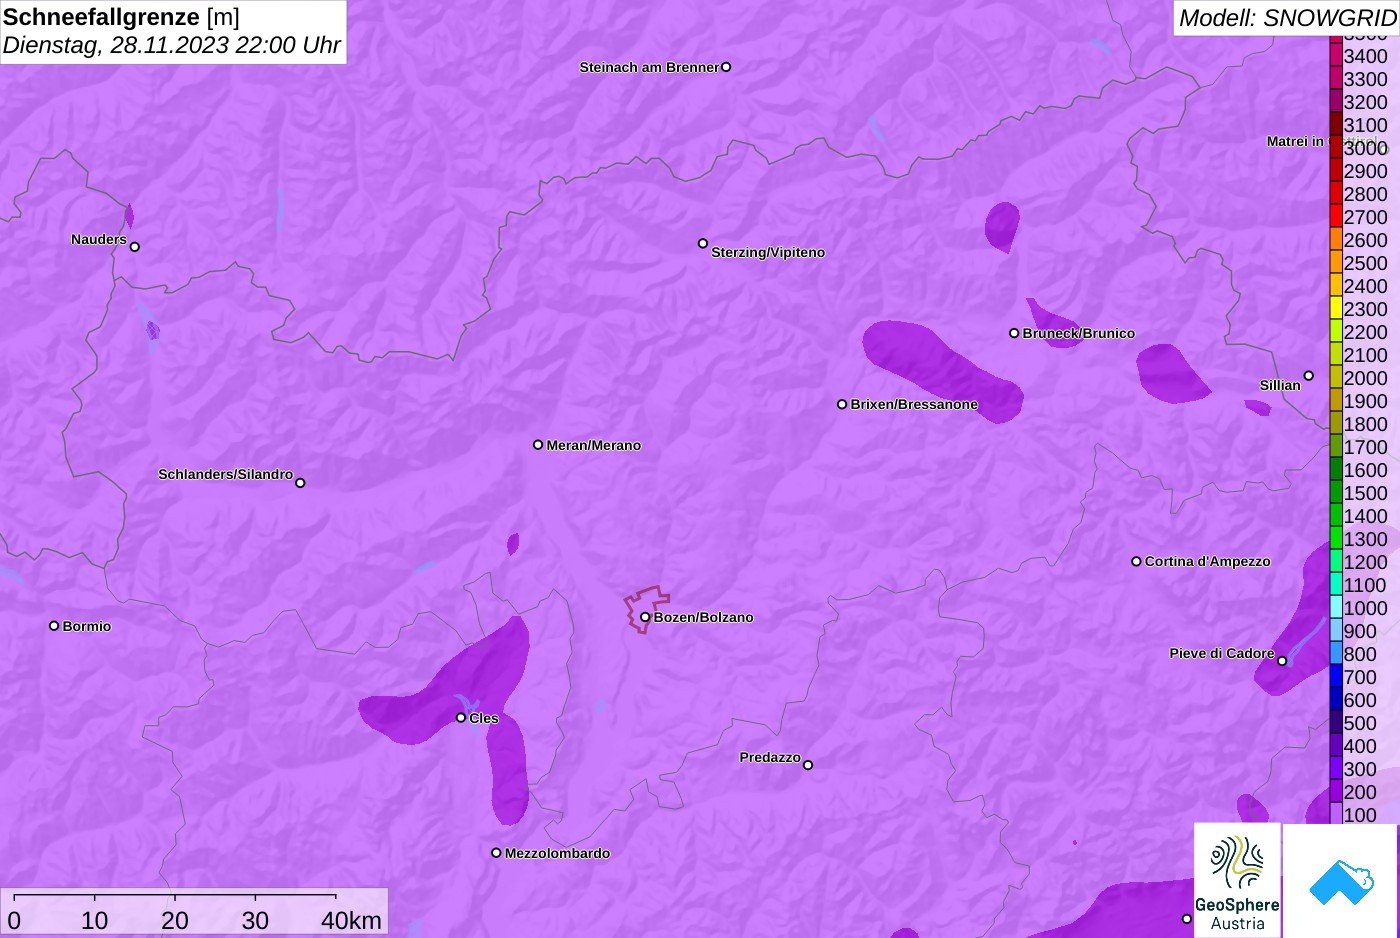Click the 2600 m orange legend swatch

click(x=1336, y=239)
